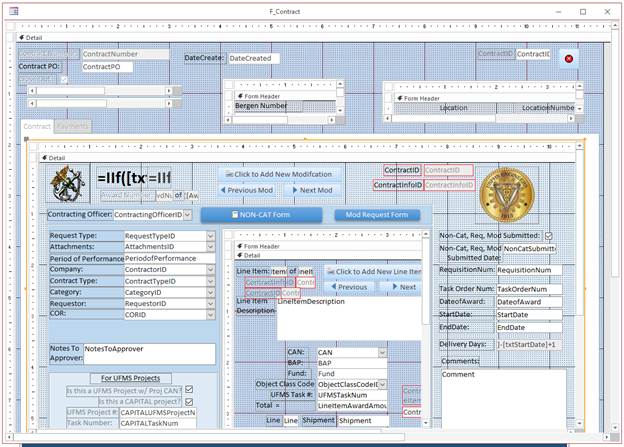Click the TaskOrderNum text field
The image size is (624, 447).
(x=529, y=289)
